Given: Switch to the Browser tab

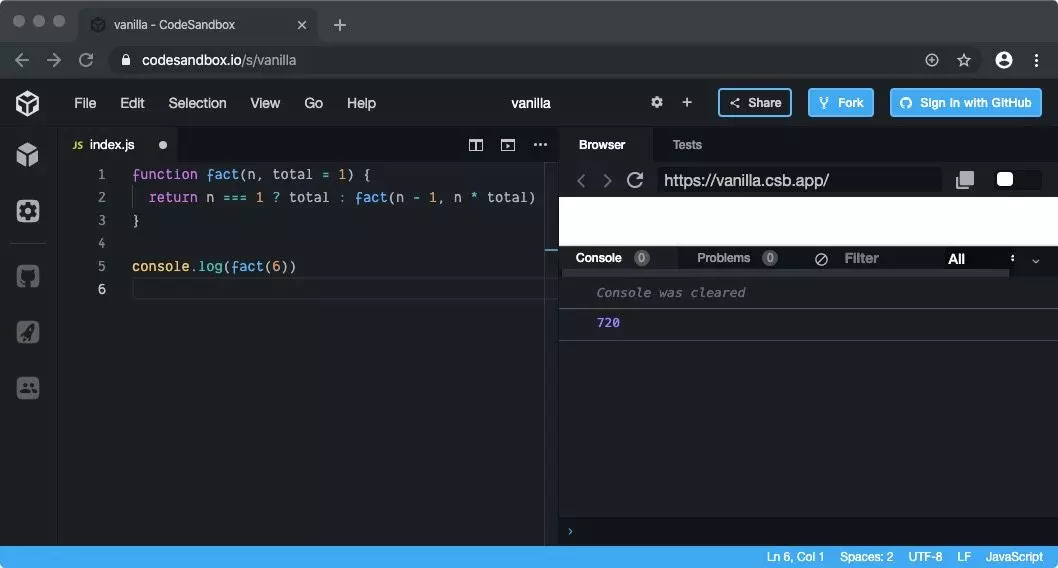Looking at the screenshot, I should click(602, 144).
